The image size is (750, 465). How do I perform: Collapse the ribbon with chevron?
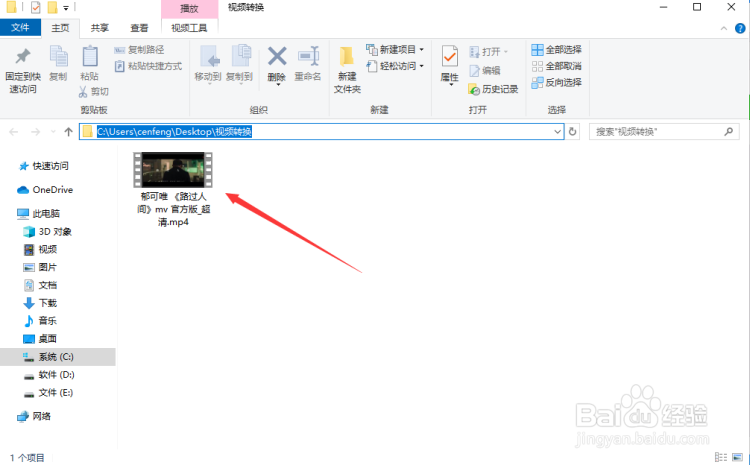pos(724,29)
